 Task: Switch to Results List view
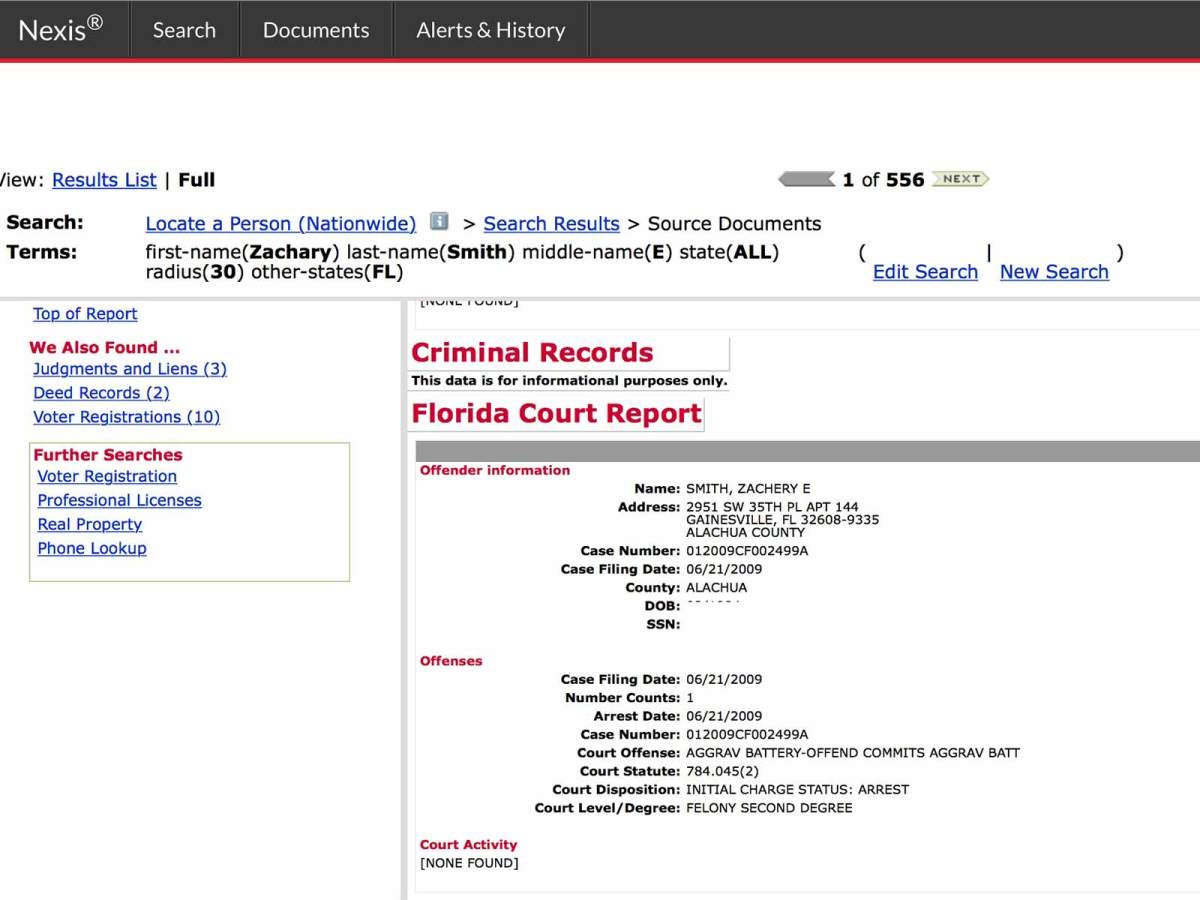(104, 180)
